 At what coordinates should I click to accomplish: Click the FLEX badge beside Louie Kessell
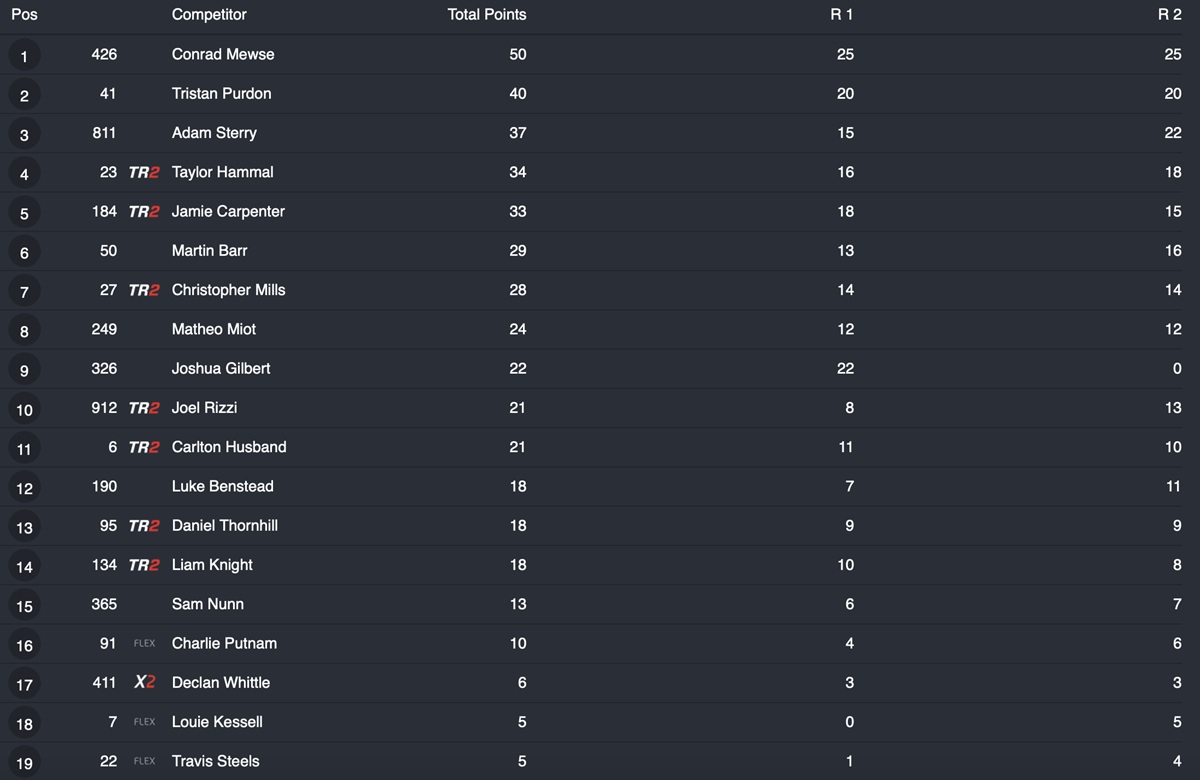145,722
